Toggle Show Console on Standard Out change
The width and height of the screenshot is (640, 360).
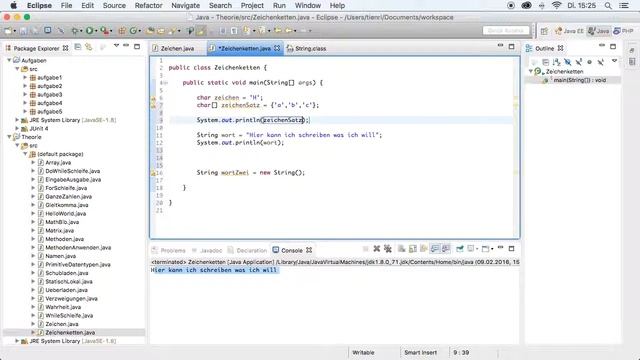[435, 249]
